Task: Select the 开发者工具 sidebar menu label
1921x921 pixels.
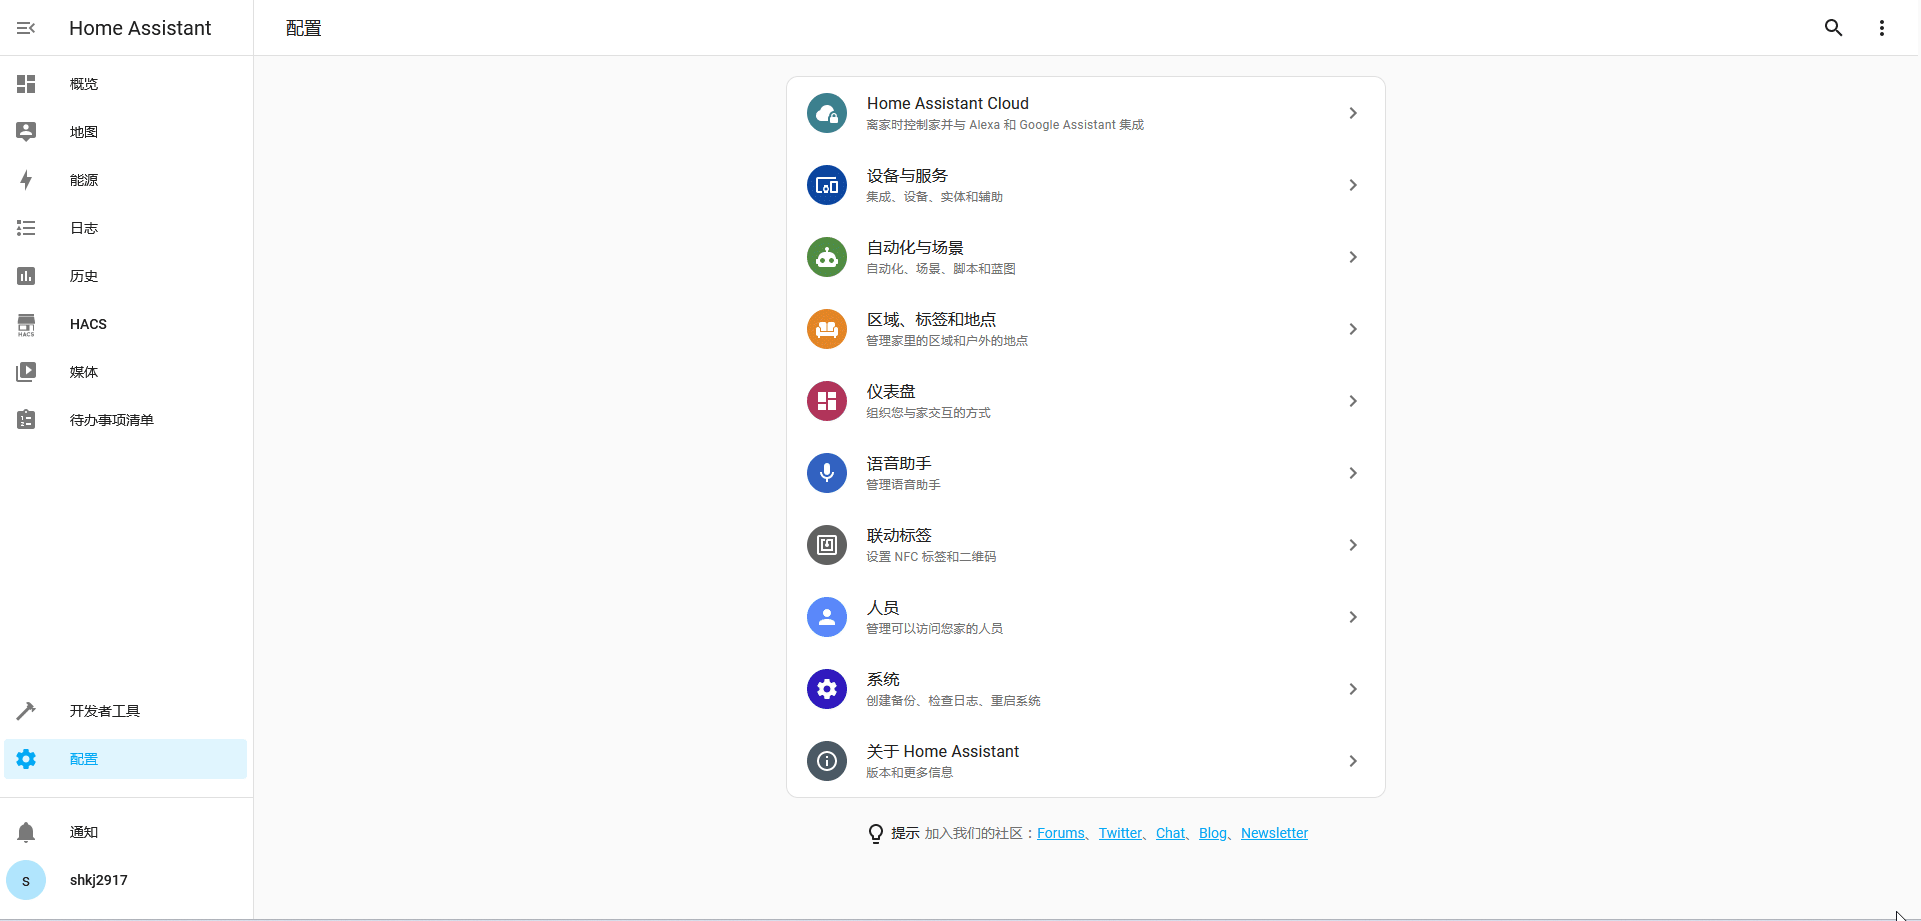Action: [105, 711]
